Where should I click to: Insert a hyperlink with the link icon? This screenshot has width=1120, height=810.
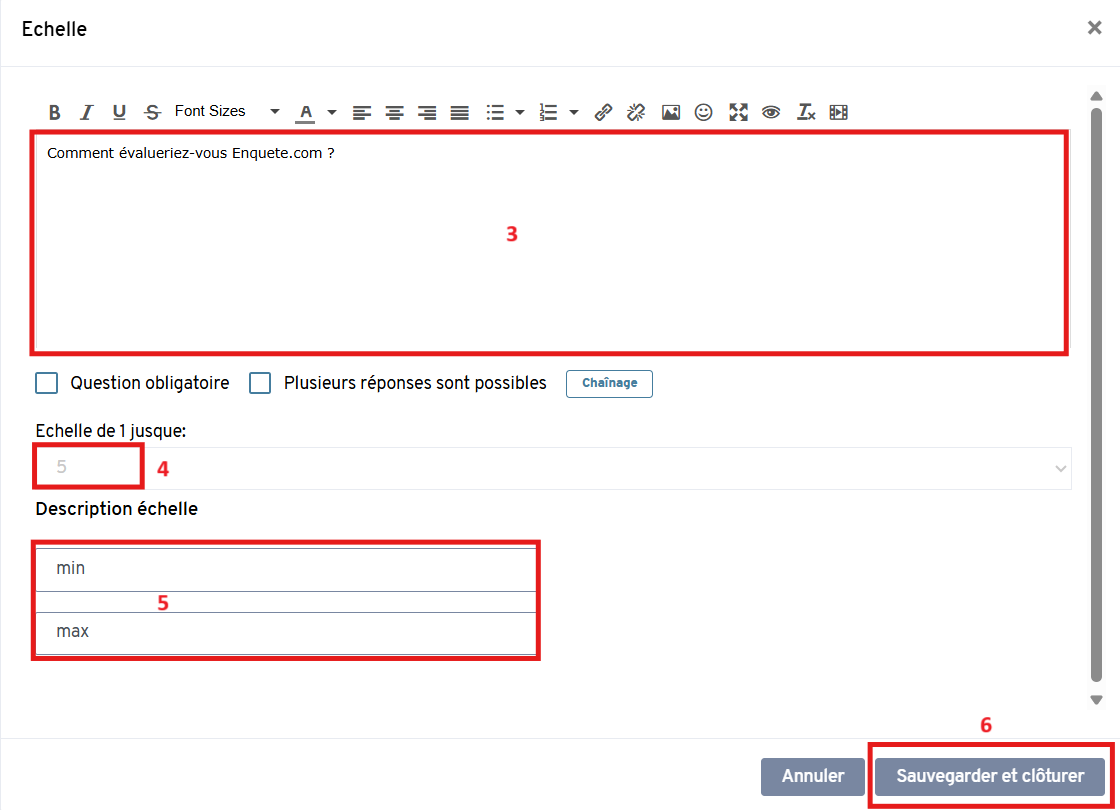pyautogui.click(x=603, y=112)
